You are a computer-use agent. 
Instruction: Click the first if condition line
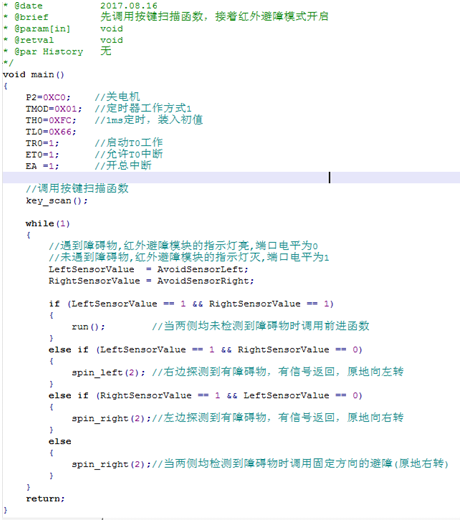[x=191, y=304]
